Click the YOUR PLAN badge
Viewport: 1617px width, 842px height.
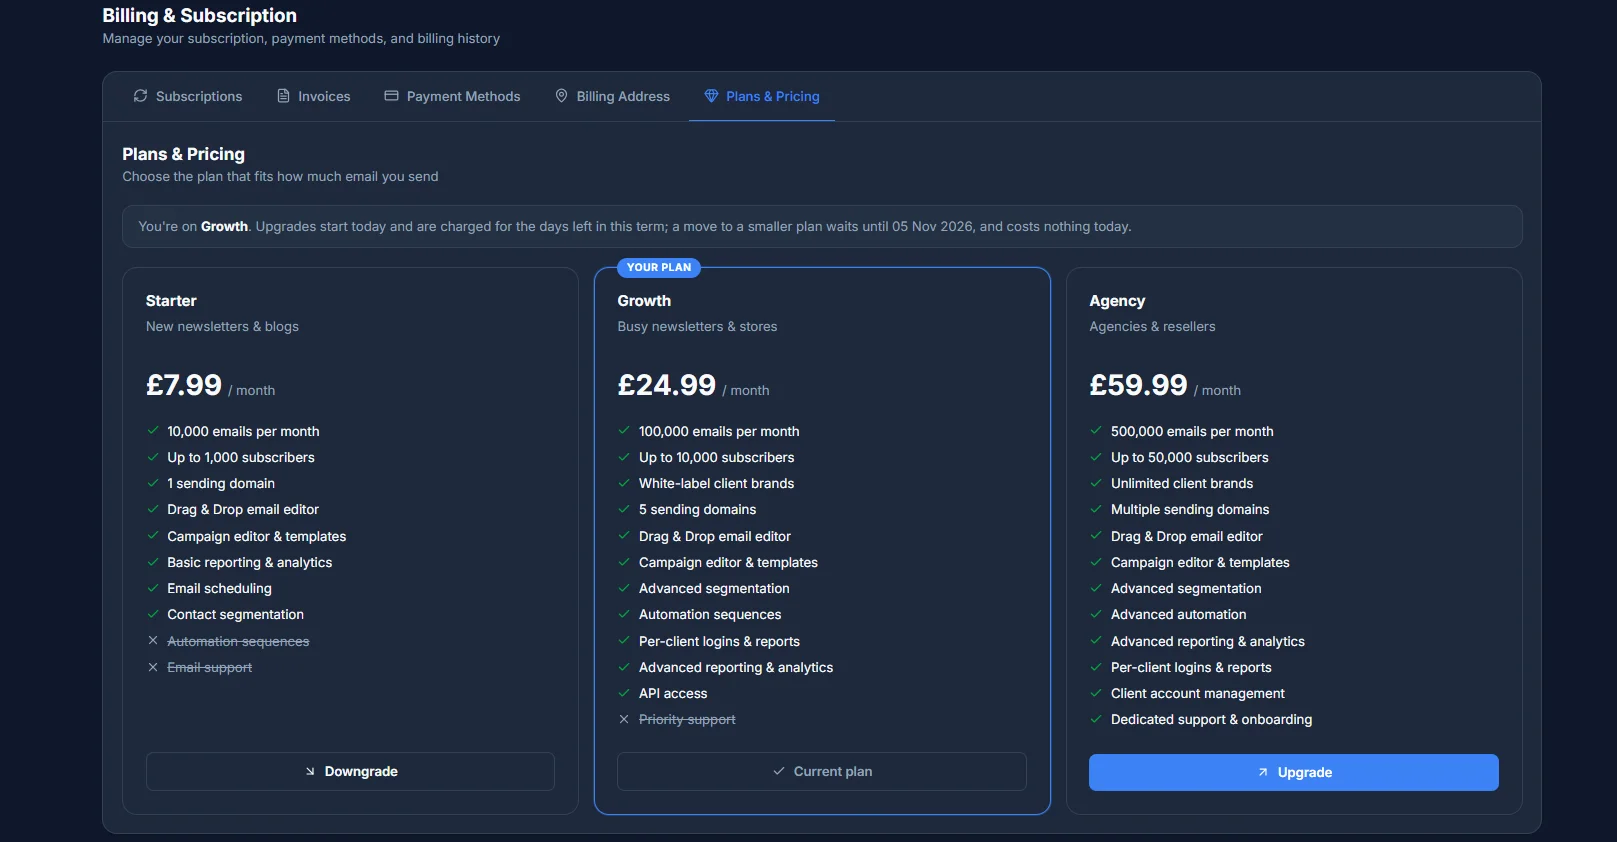tap(659, 267)
